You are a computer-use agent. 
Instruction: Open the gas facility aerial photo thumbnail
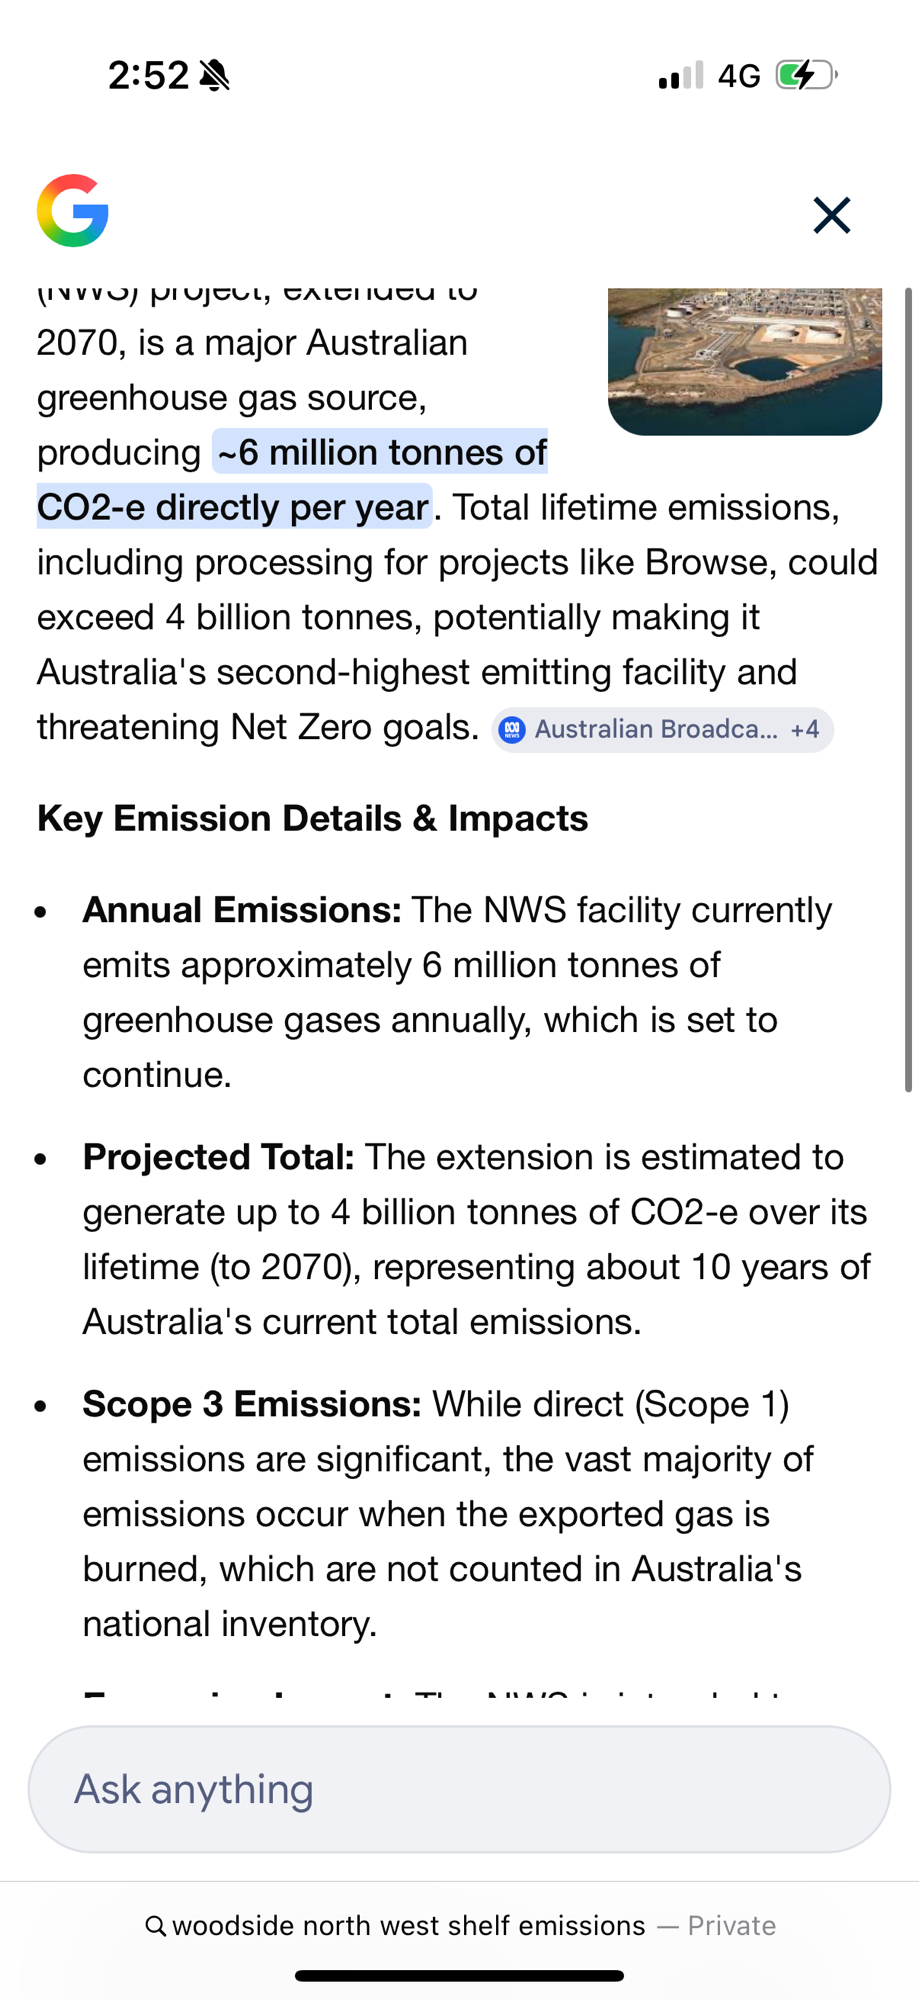pos(745,361)
